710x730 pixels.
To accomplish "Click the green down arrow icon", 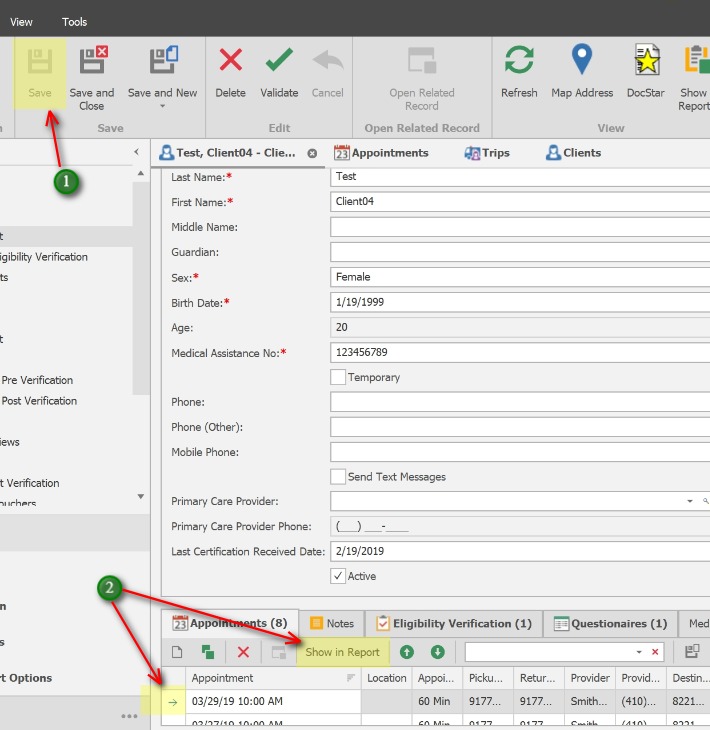I will point(438,652).
